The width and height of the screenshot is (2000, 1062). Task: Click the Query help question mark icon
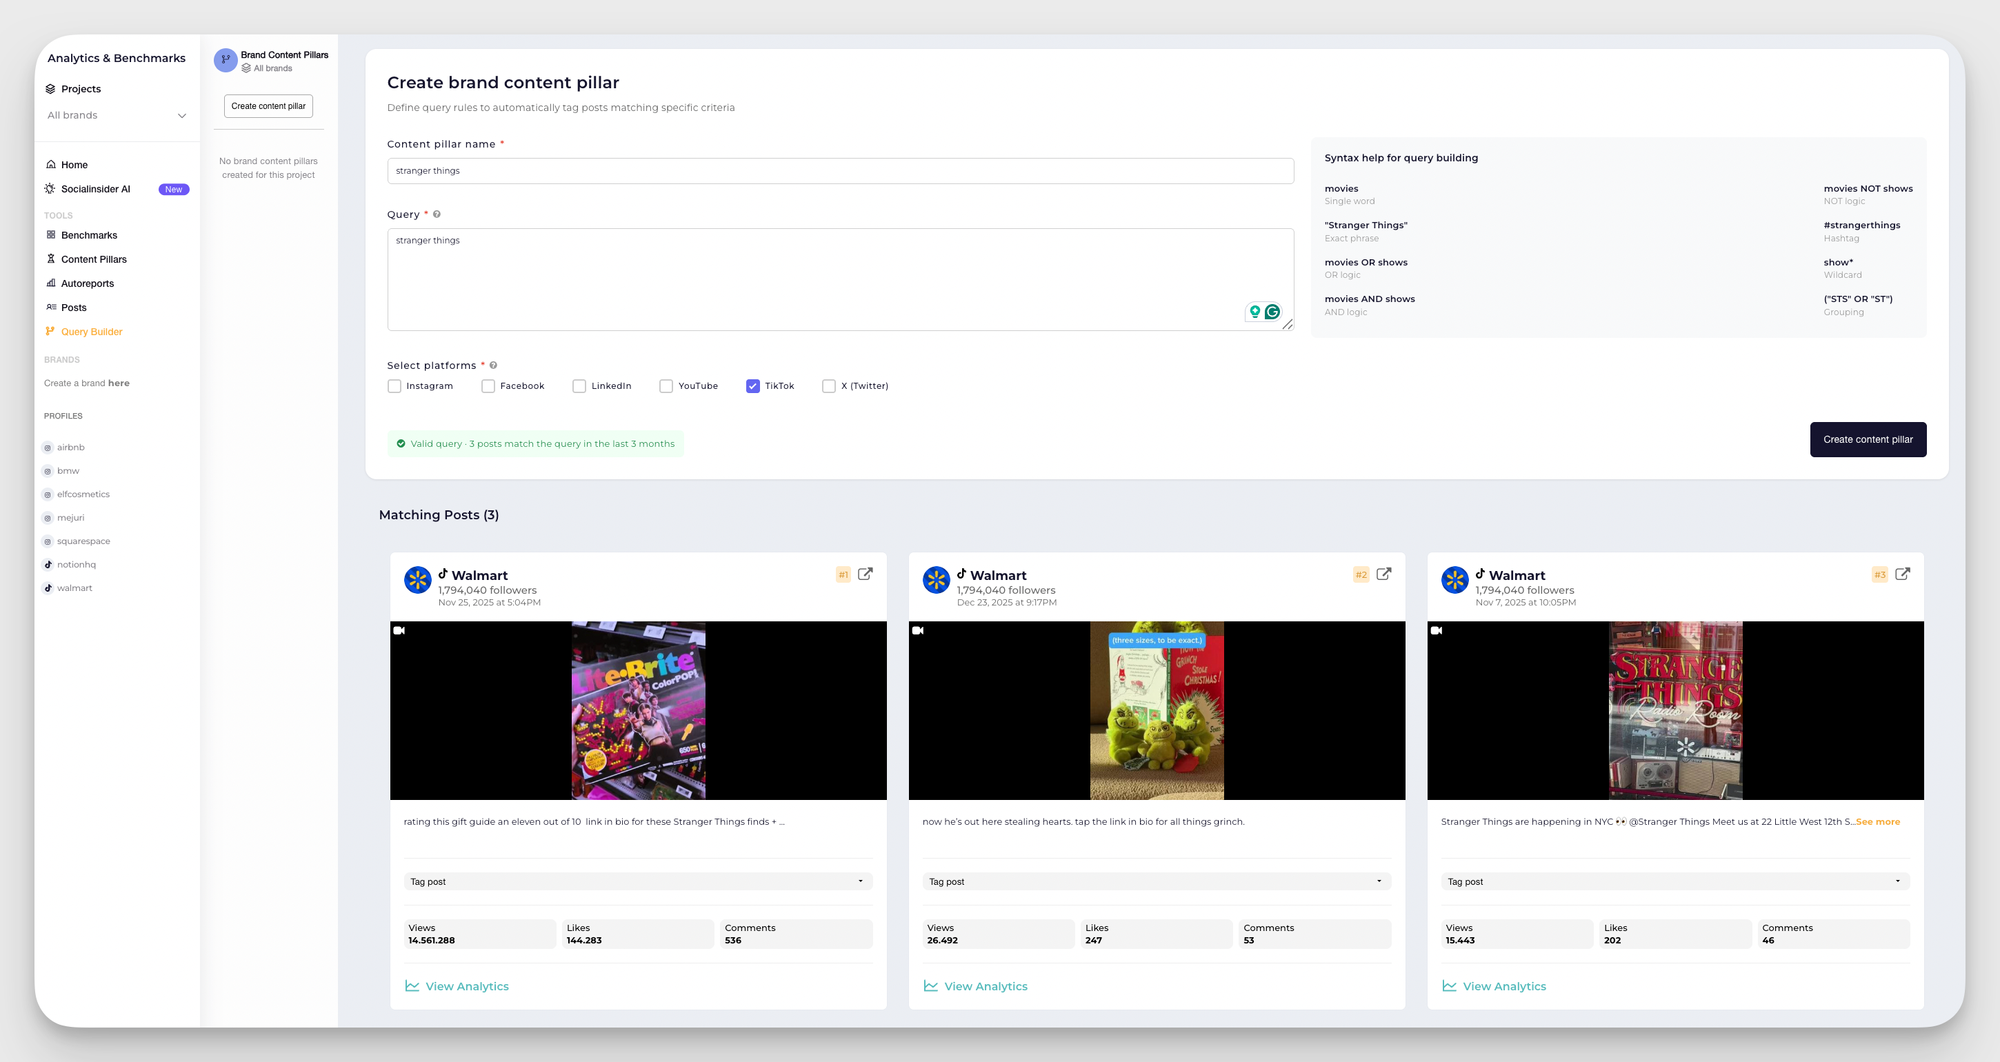point(436,213)
